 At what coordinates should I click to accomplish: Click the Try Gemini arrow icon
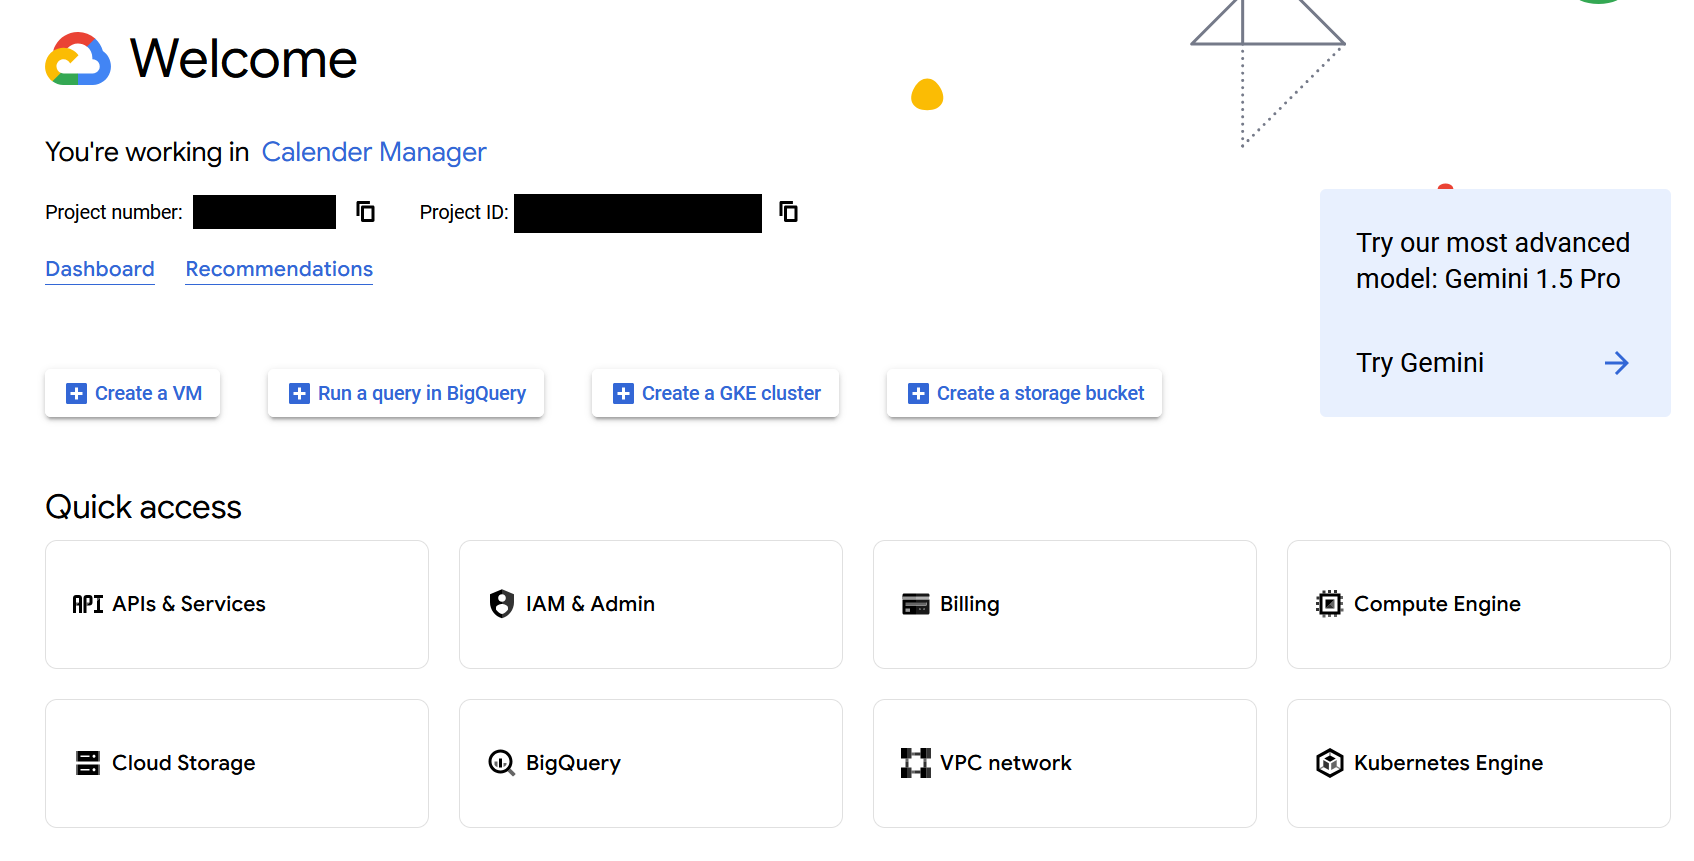1616,363
